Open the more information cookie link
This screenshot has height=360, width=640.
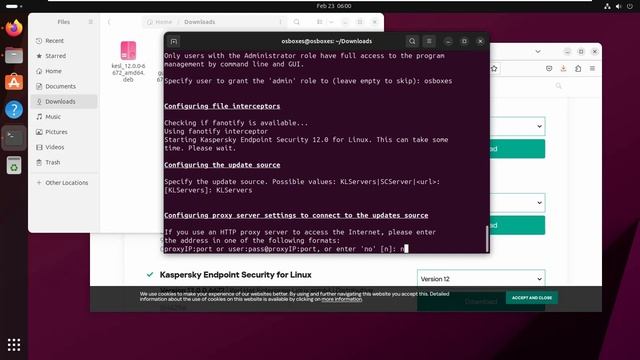[x=342, y=299]
